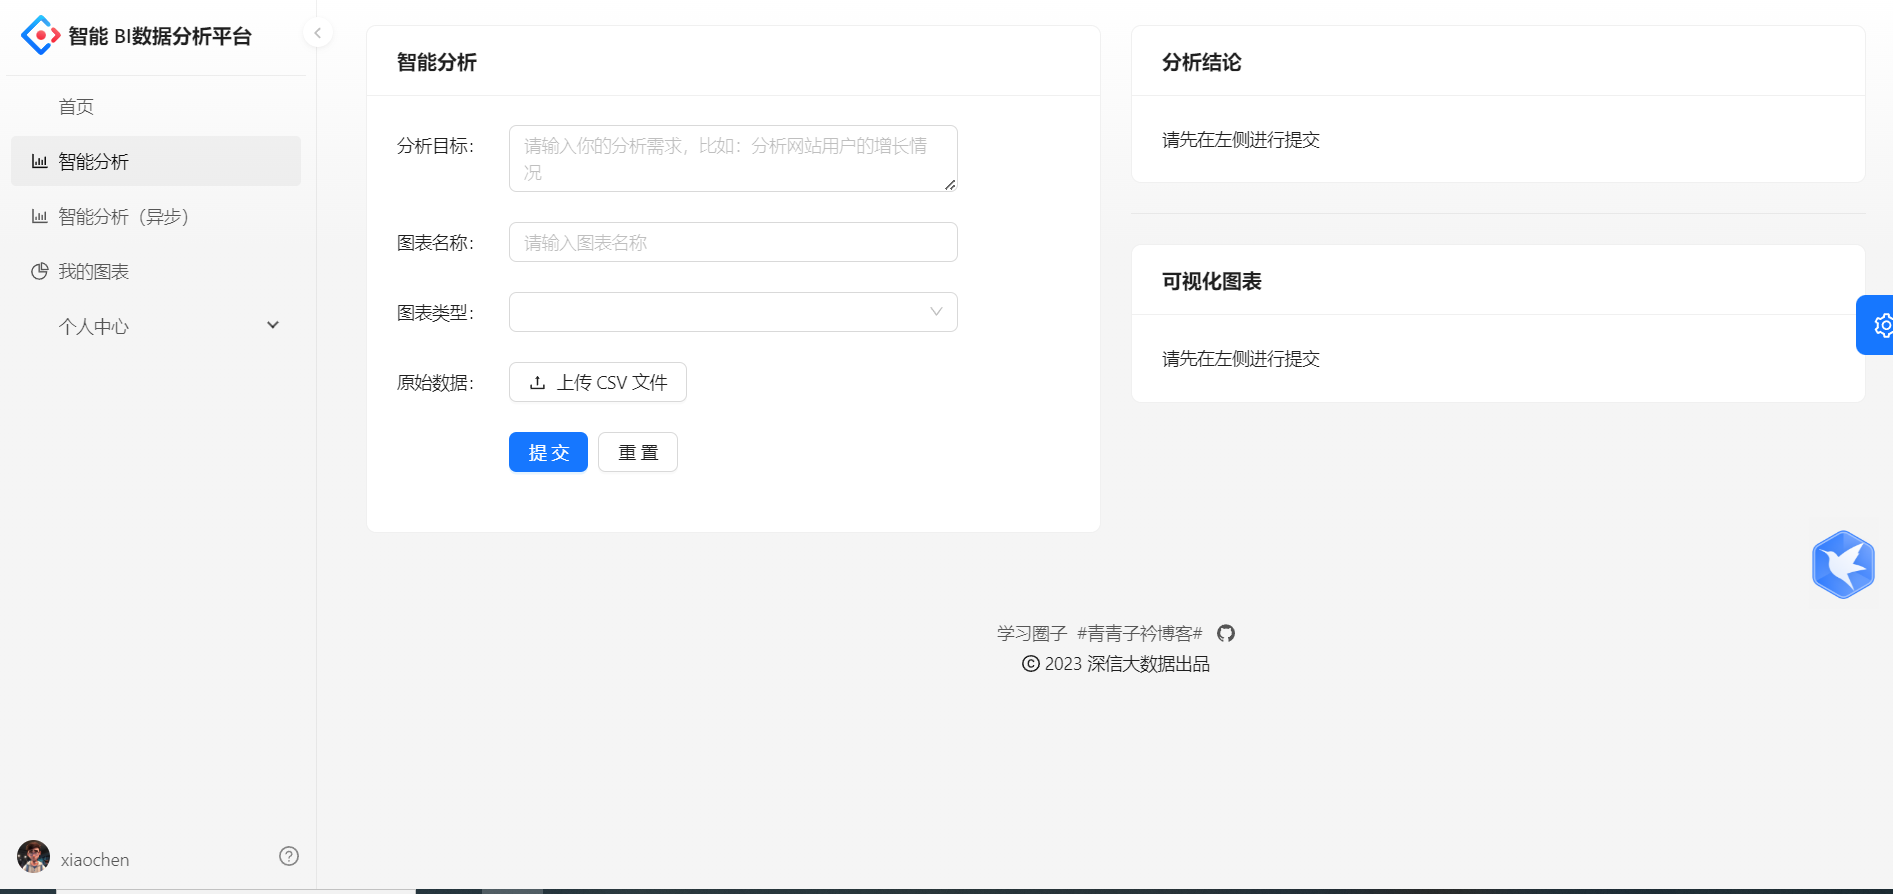The width and height of the screenshot is (1893, 894).
Task: Click the BI platform logo icon
Action: [40, 36]
